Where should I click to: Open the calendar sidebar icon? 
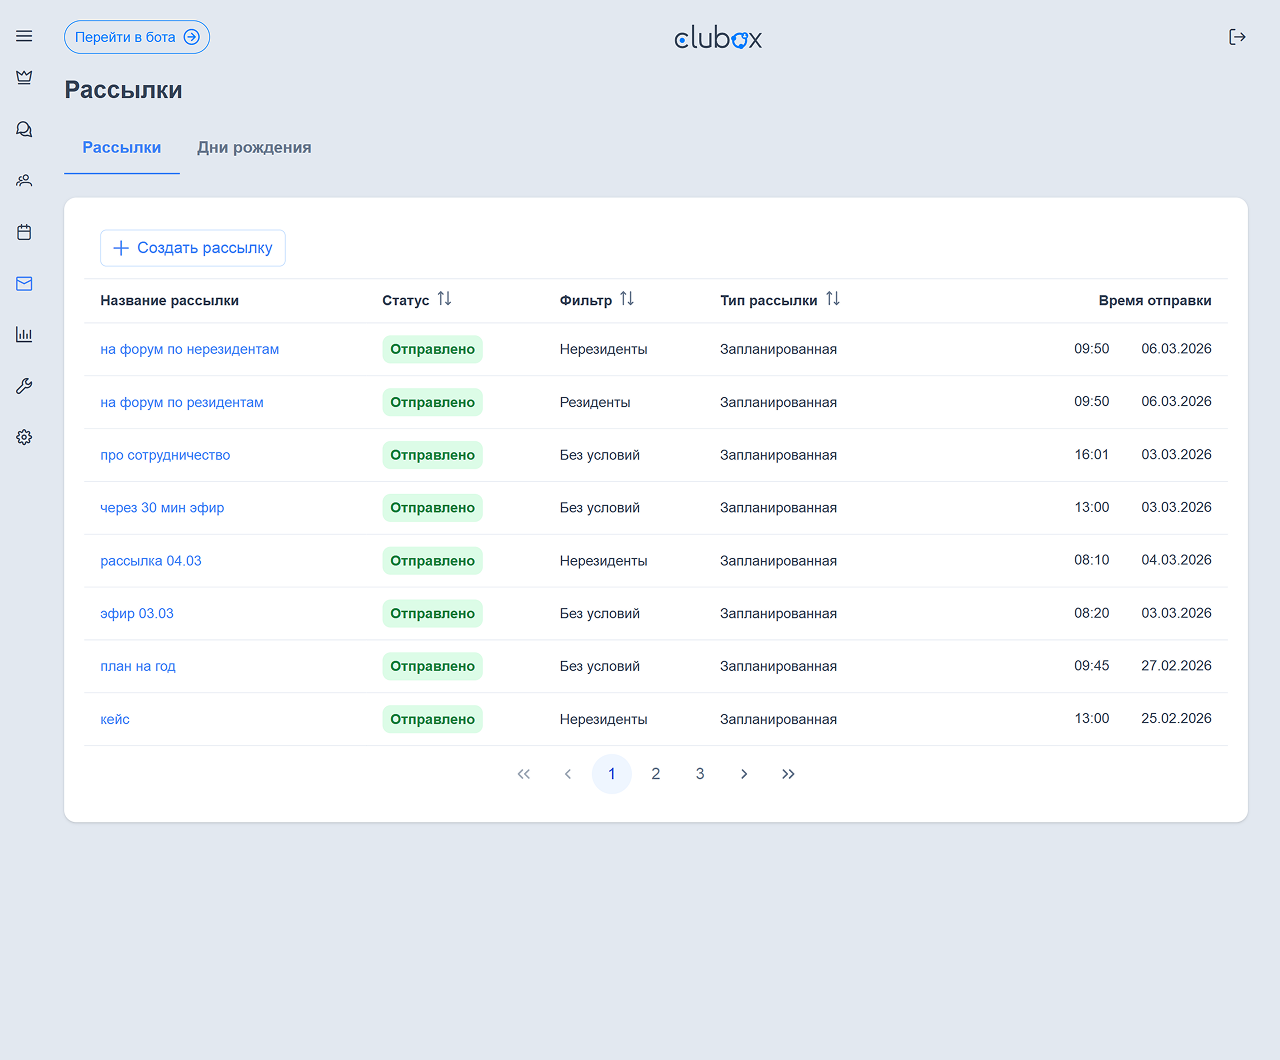coord(24,232)
